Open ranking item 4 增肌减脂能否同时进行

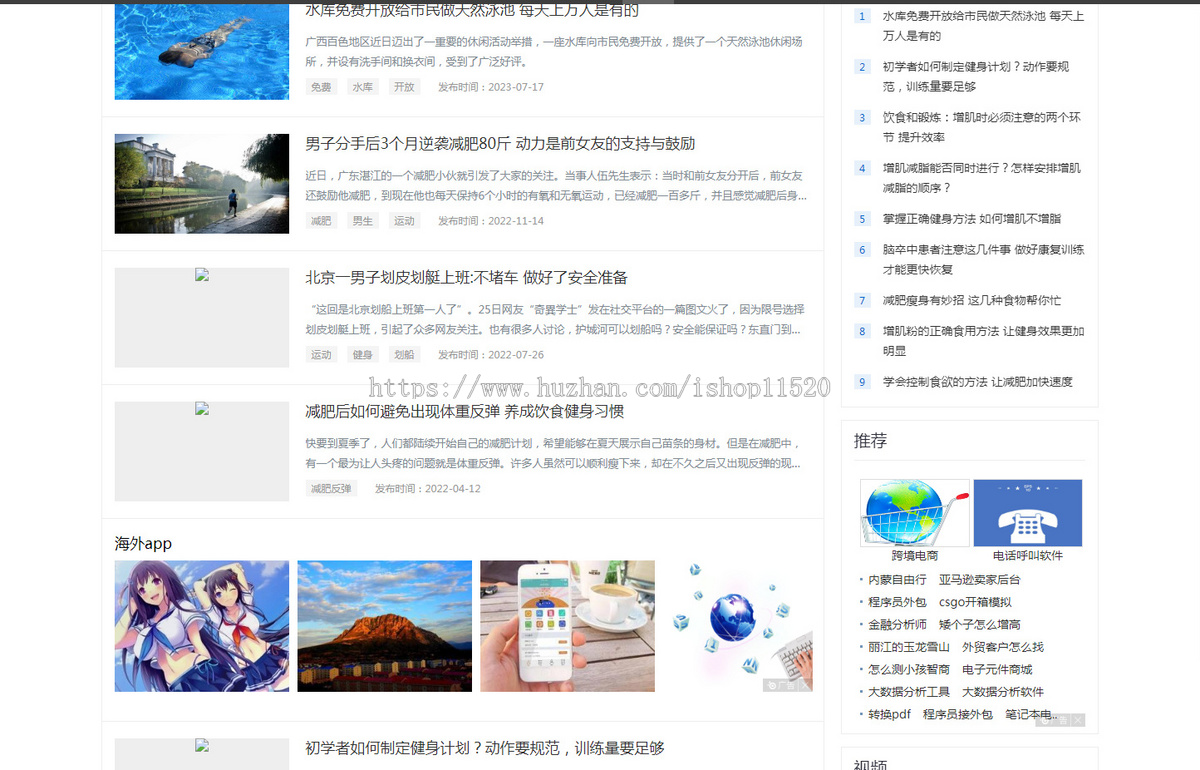pyautogui.click(x=981, y=178)
